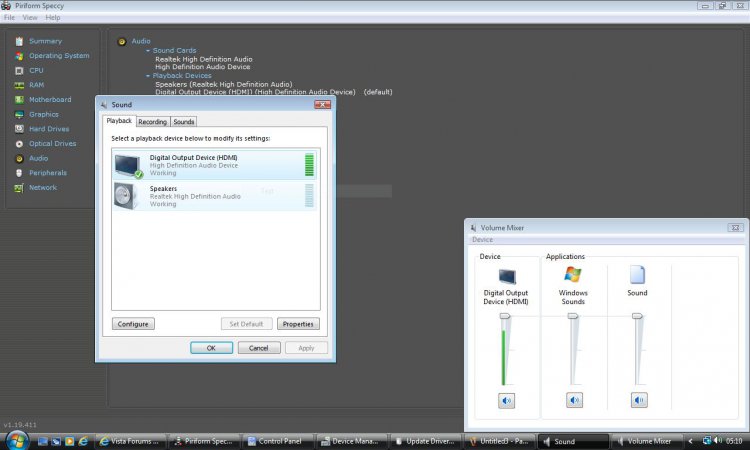Select Digital Output Device (HDMI) playback device
The image size is (750, 450).
[214, 165]
